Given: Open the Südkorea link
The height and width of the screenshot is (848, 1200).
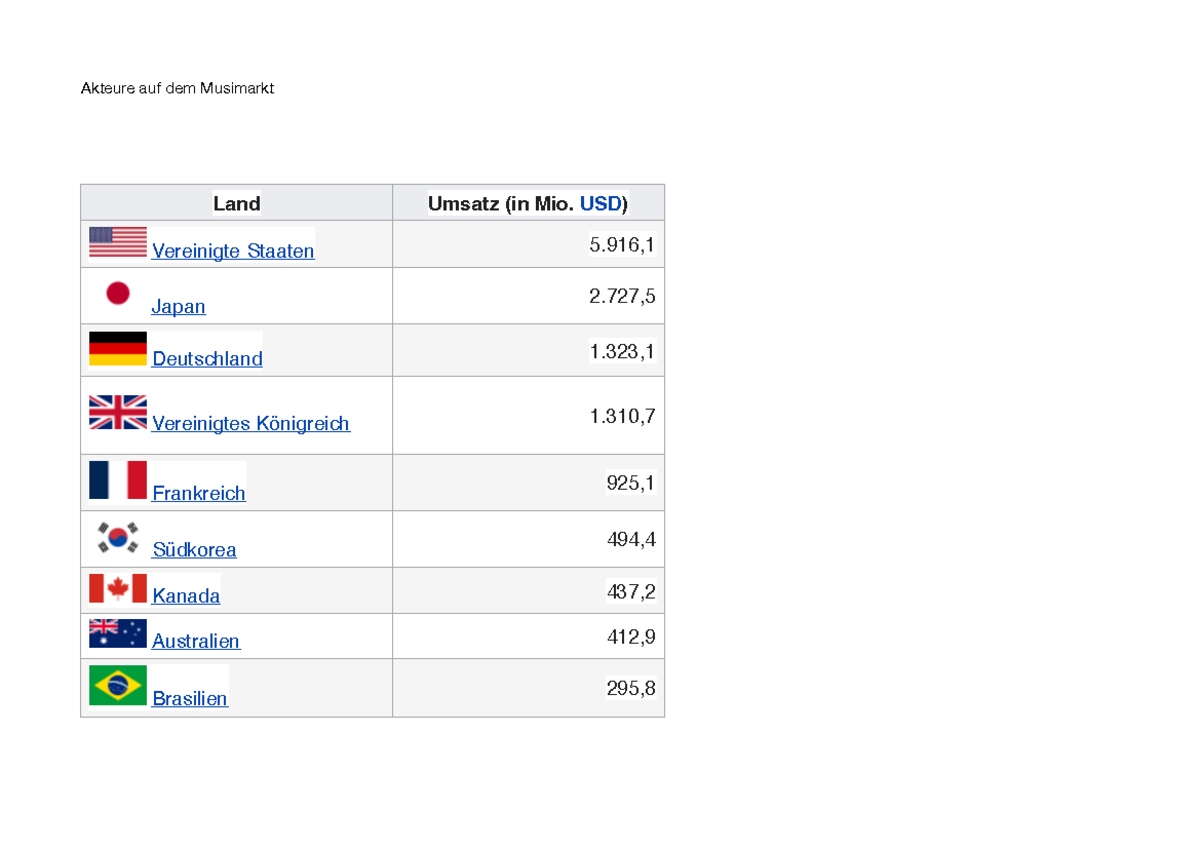Looking at the screenshot, I should click(194, 550).
